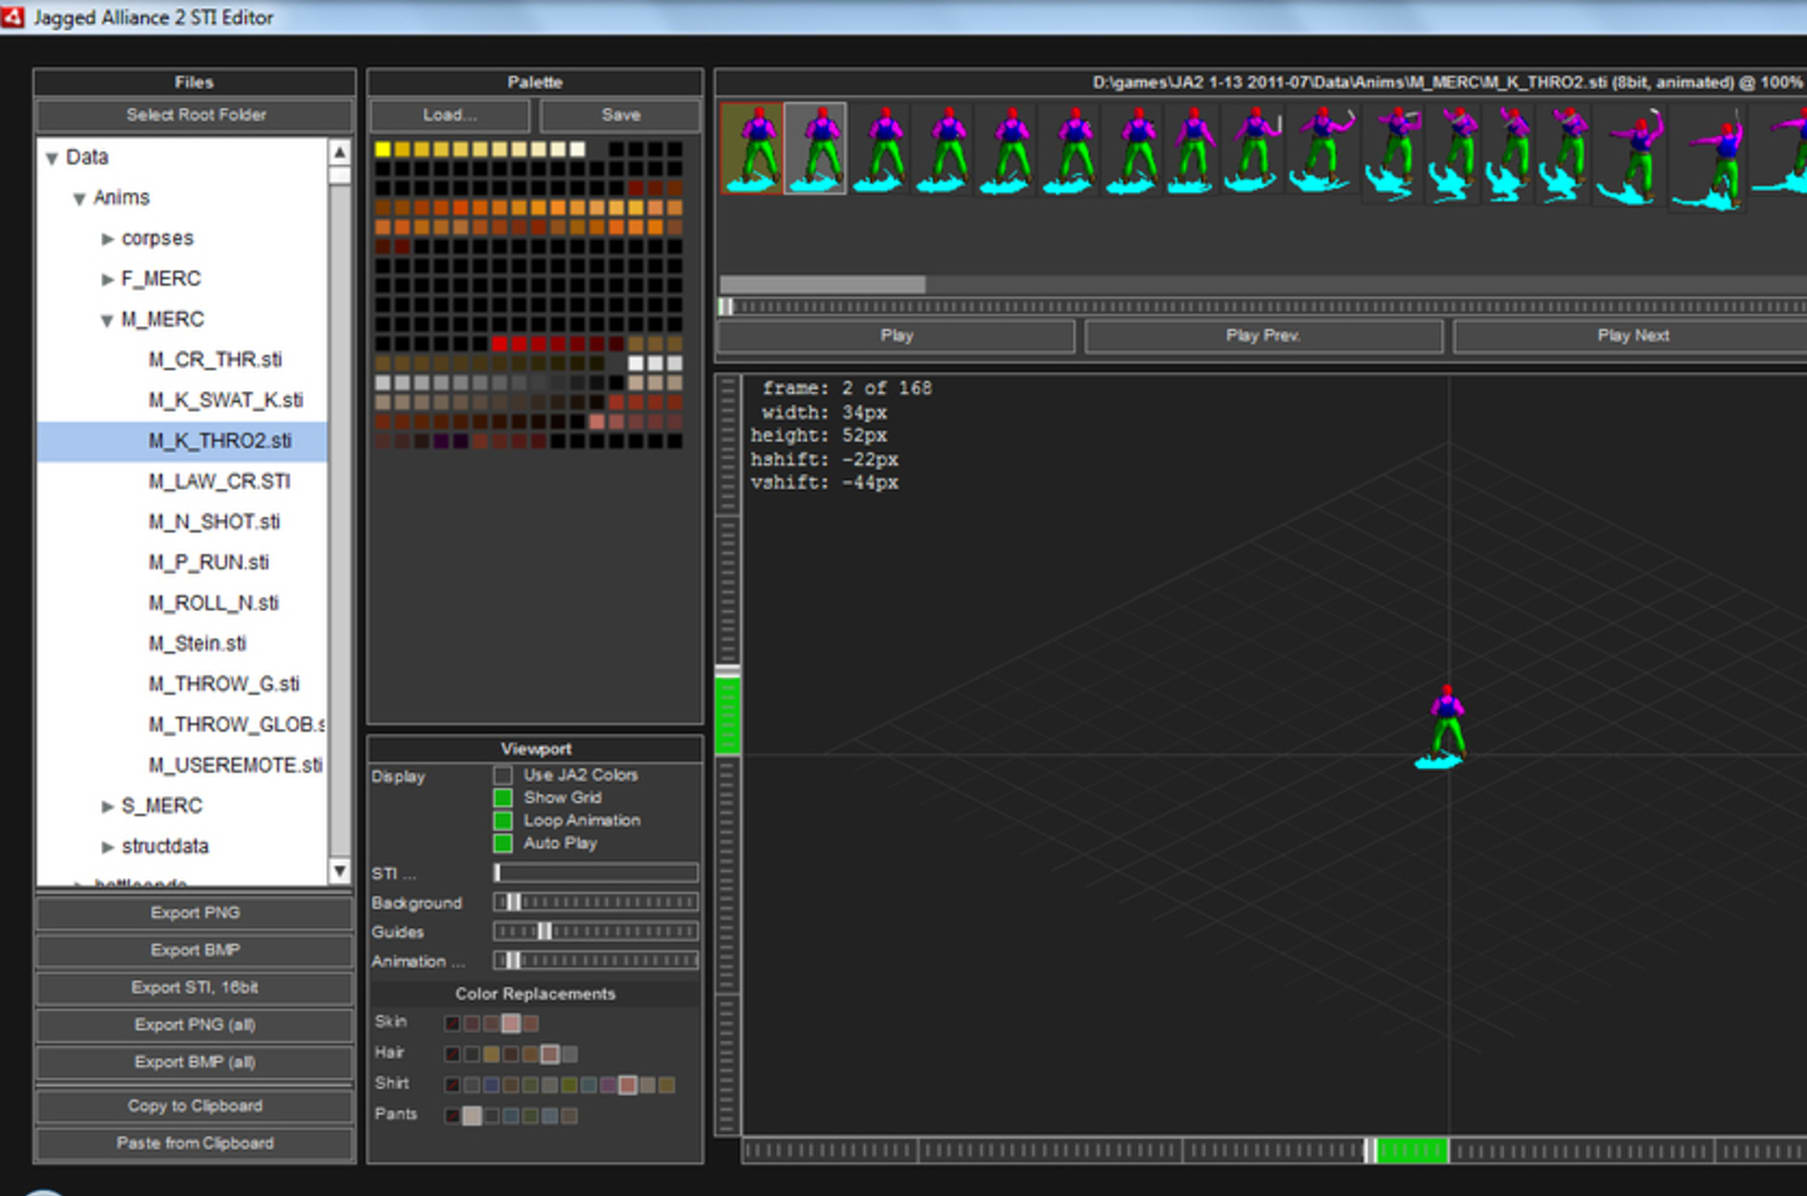Pick the highlighted salmon Shirt replacement swatch
The height and width of the screenshot is (1196, 1807).
click(x=628, y=1085)
